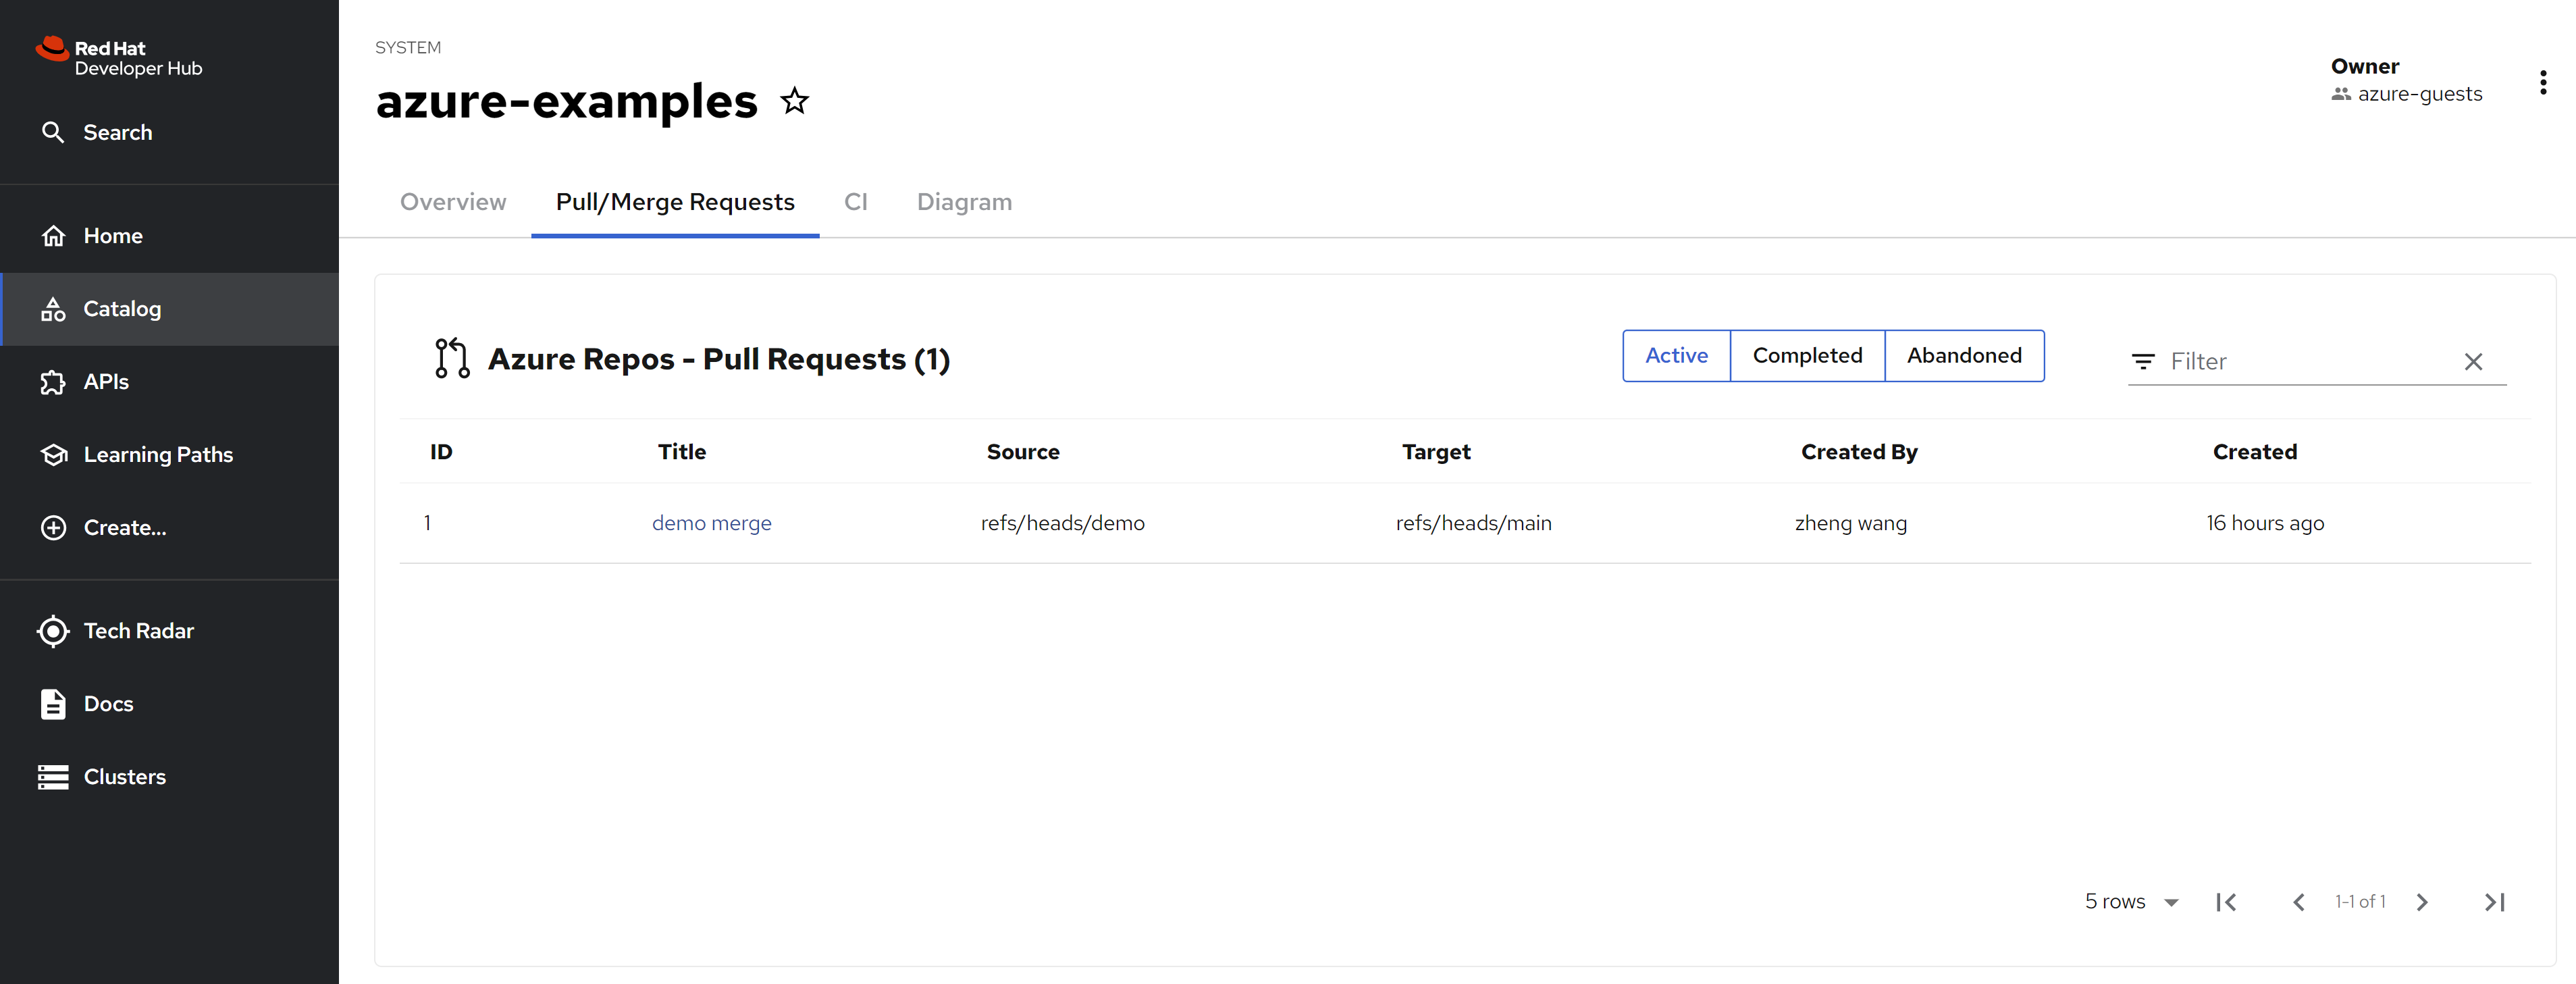2576x984 pixels.
Task: Switch to the CI tab
Action: click(x=855, y=202)
